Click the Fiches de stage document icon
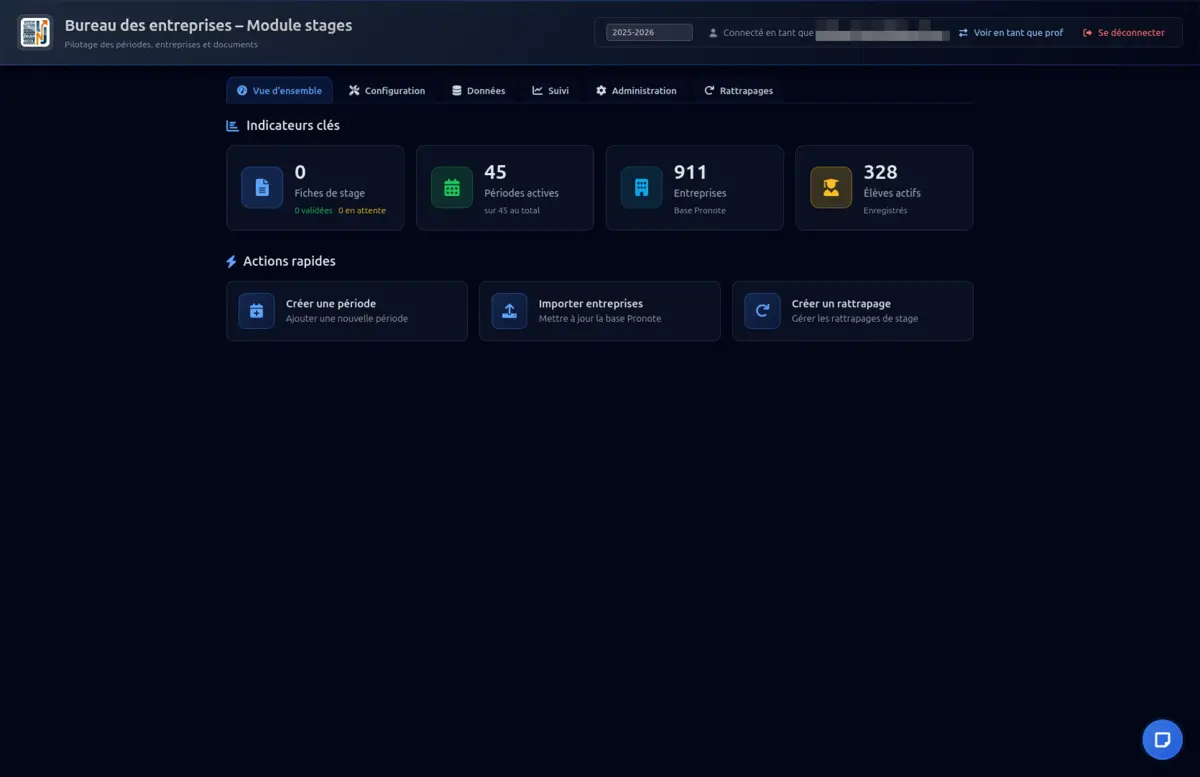This screenshot has height=777, width=1200. coord(262,188)
